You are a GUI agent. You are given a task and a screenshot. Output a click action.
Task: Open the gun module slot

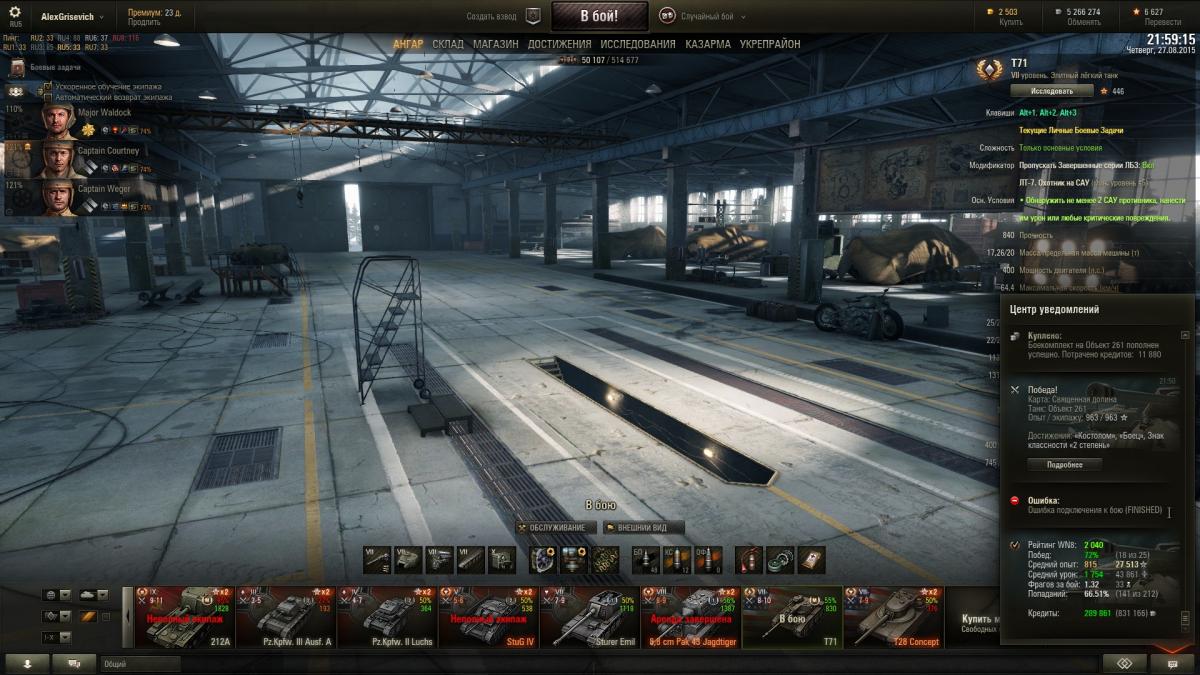coord(379,560)
